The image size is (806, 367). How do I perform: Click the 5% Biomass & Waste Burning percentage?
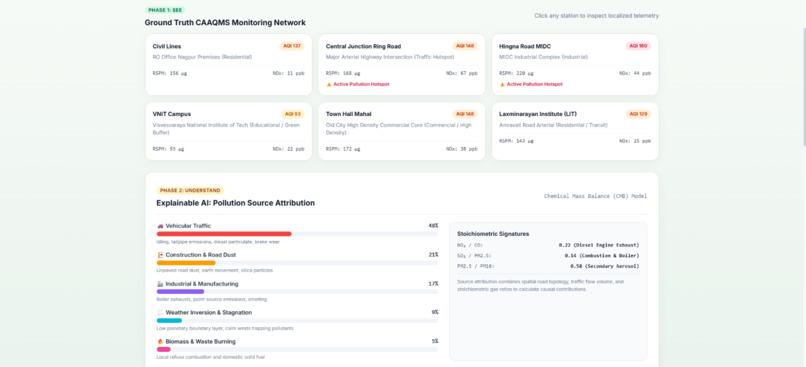pos(435,341)
